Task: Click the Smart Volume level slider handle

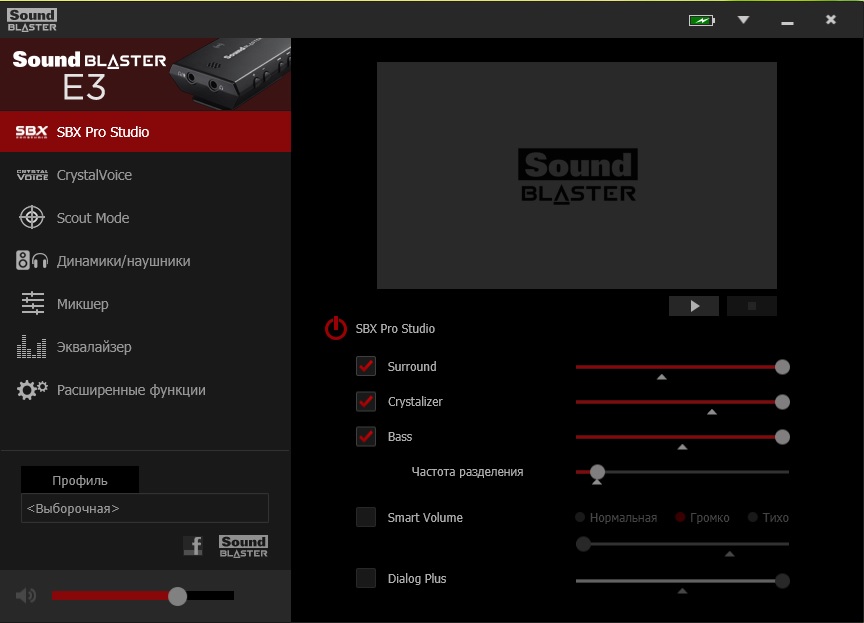Action: click(x=584, y=544)
